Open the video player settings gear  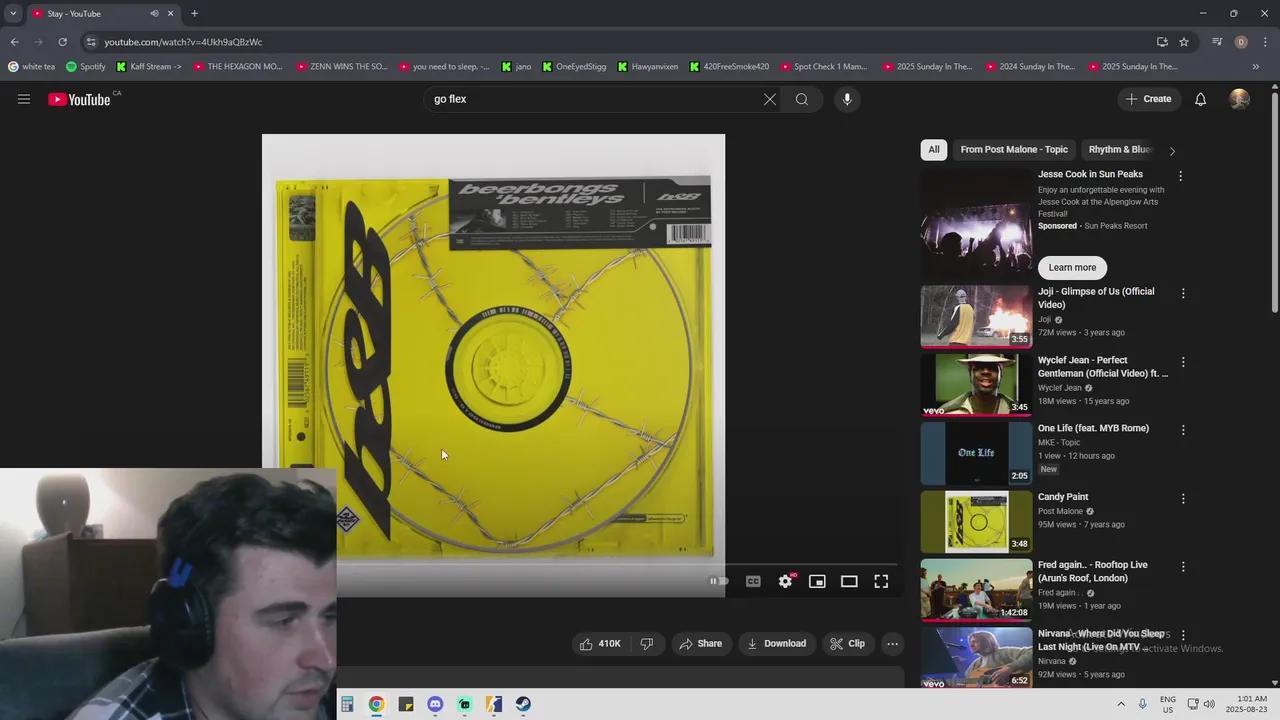coord(786,581)
